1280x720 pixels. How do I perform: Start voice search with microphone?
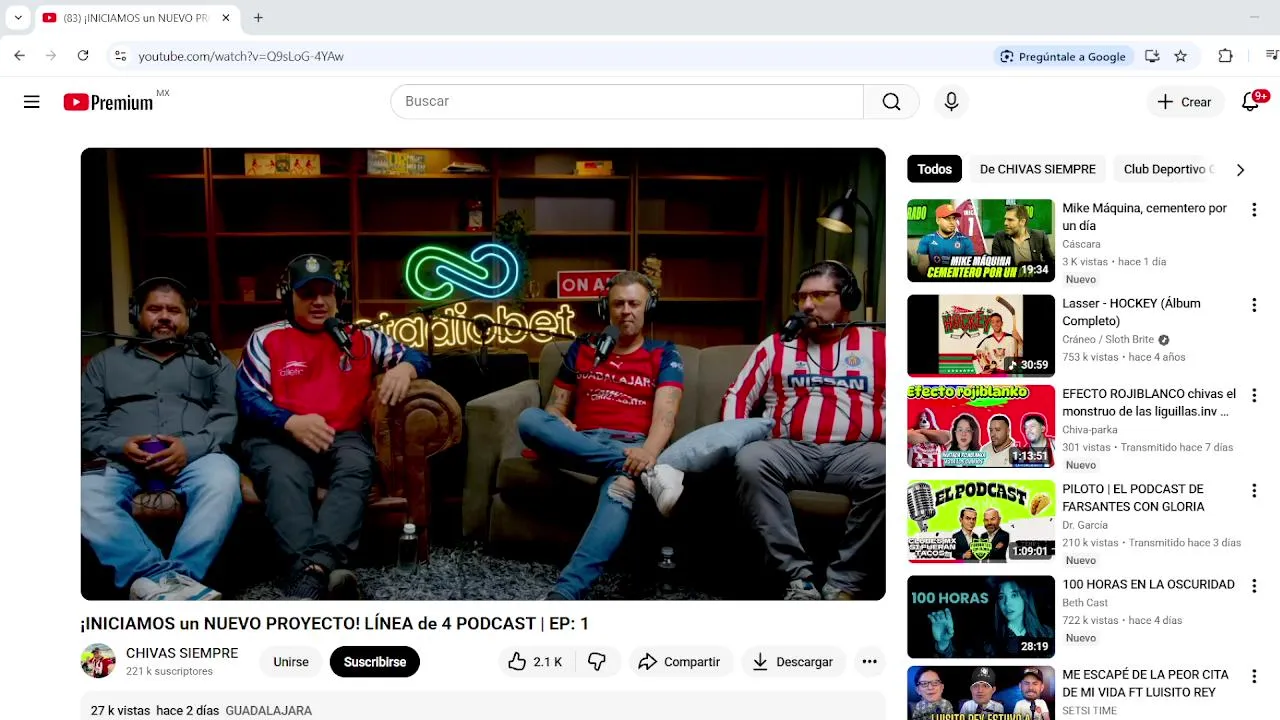pyautogui.click(x=951, y=102)
